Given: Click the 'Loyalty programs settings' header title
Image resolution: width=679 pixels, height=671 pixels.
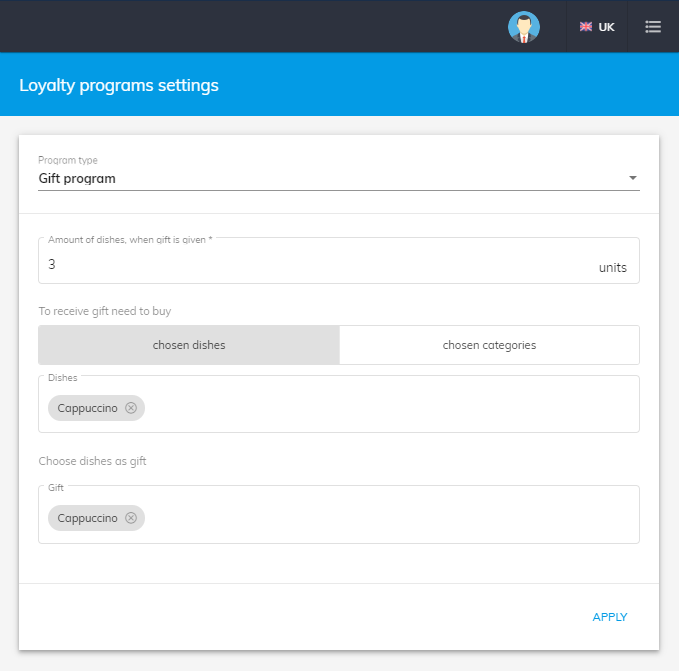Looking at the screenshot, I should 119,85.
